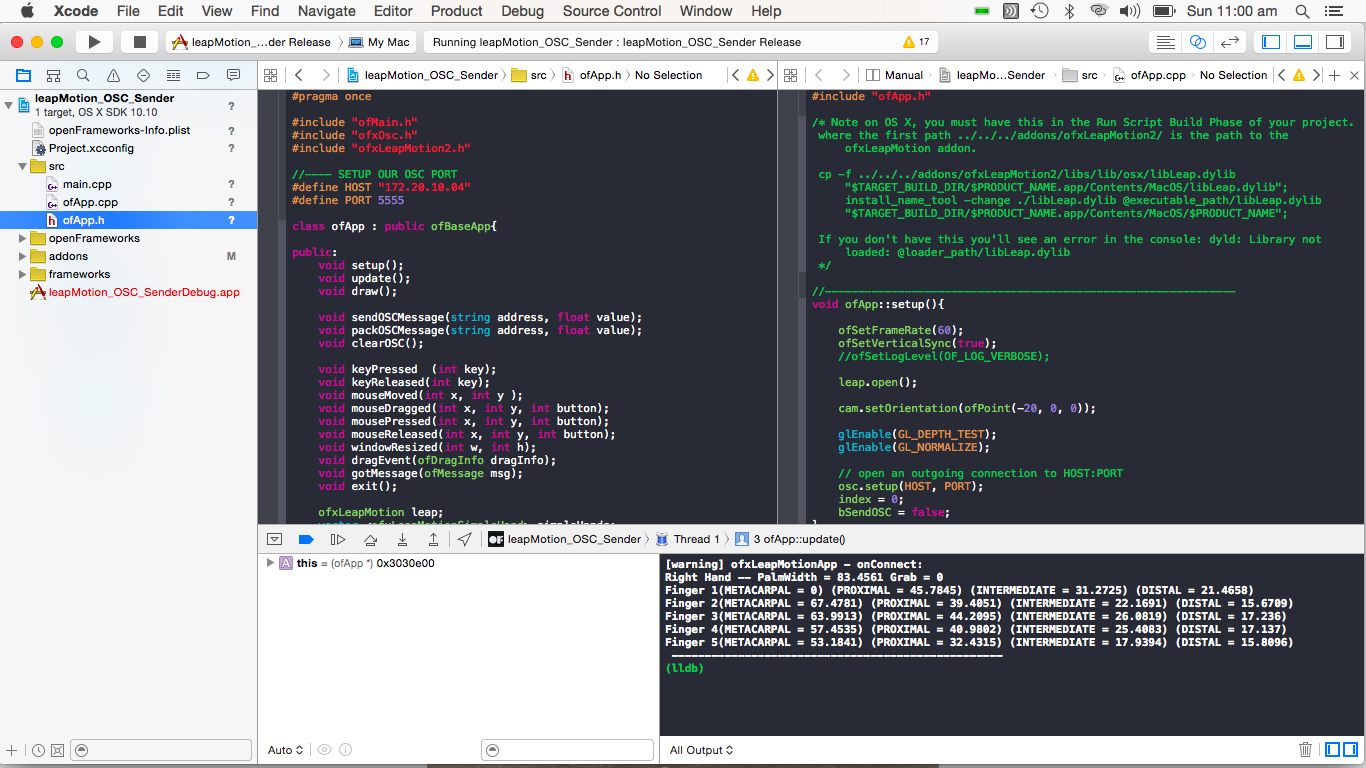
Task: Click the navigator filter field
Action: coord(161,750)
